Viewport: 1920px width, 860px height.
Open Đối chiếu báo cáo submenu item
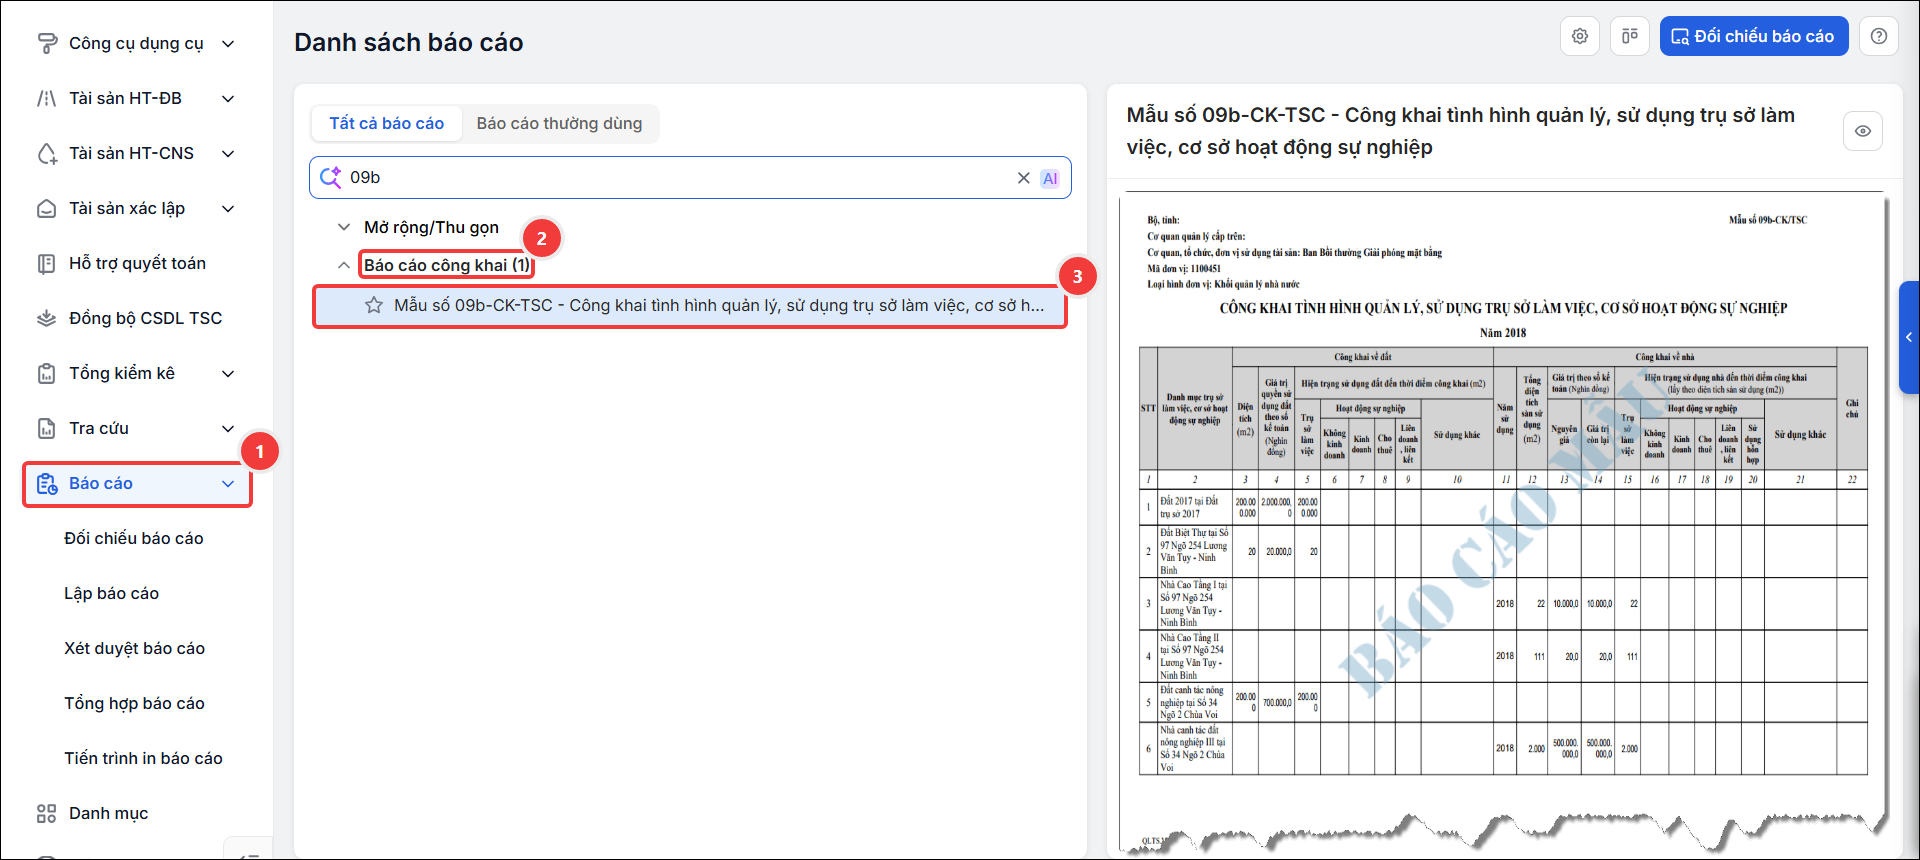[x=134, y=538]
